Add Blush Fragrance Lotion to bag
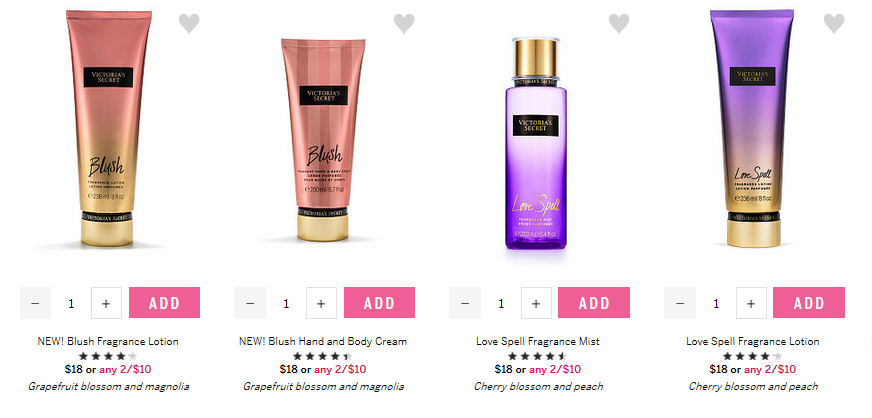 pyautogui.click(x=165, y=302)
